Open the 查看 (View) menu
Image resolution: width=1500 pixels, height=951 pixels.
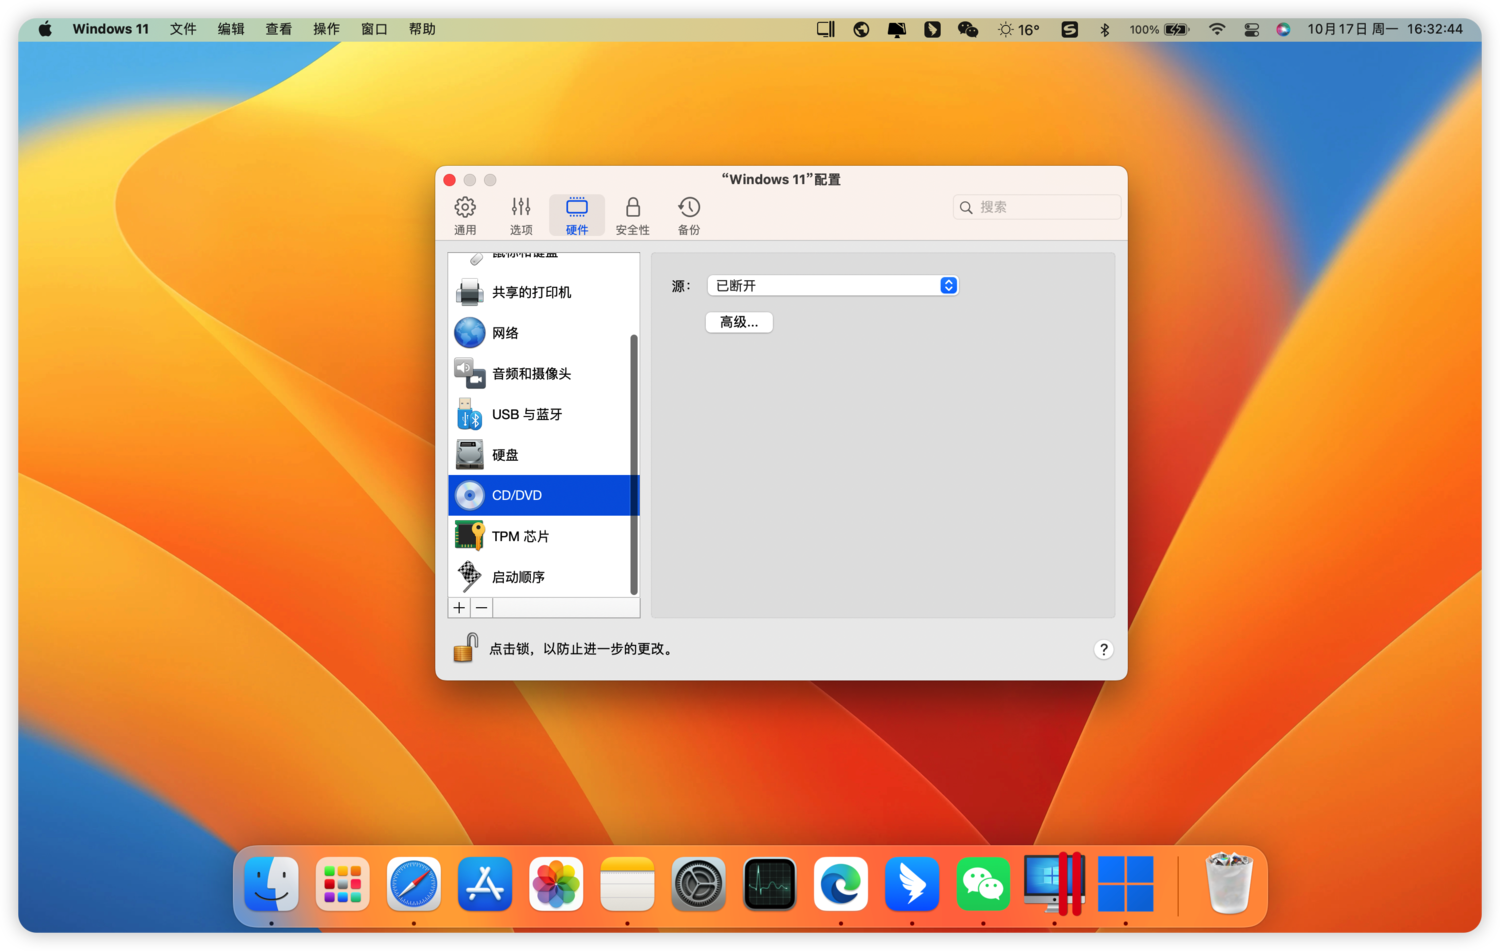click(279, 29)
